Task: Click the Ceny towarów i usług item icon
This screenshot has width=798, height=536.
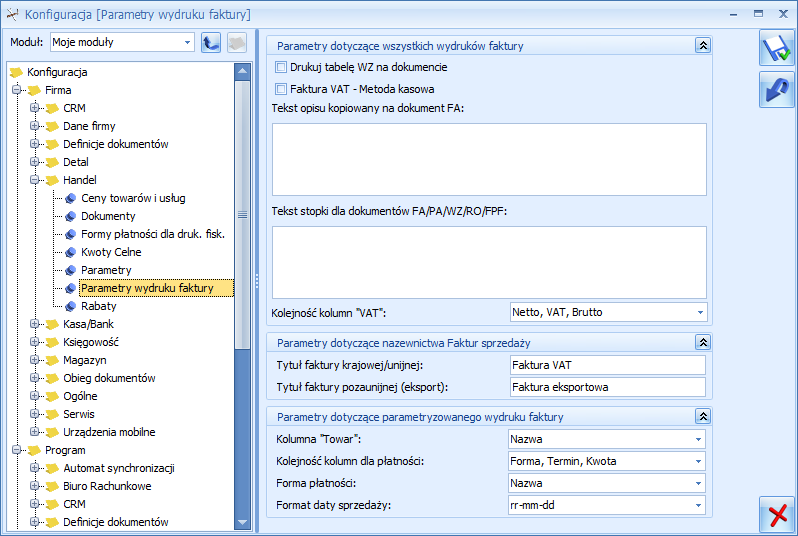Action: [x=71, y=199]
